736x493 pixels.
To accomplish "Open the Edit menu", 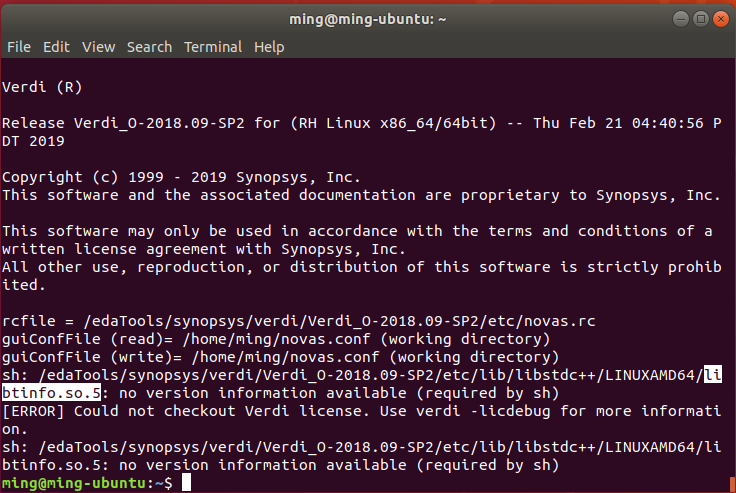I will (56, 47).
